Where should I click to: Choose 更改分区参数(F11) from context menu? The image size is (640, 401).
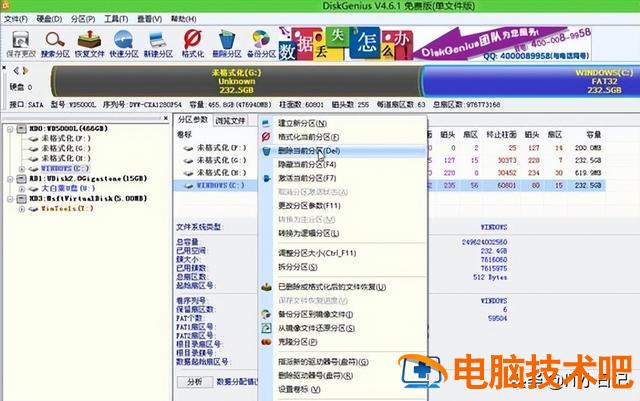[x=343, y=206]
